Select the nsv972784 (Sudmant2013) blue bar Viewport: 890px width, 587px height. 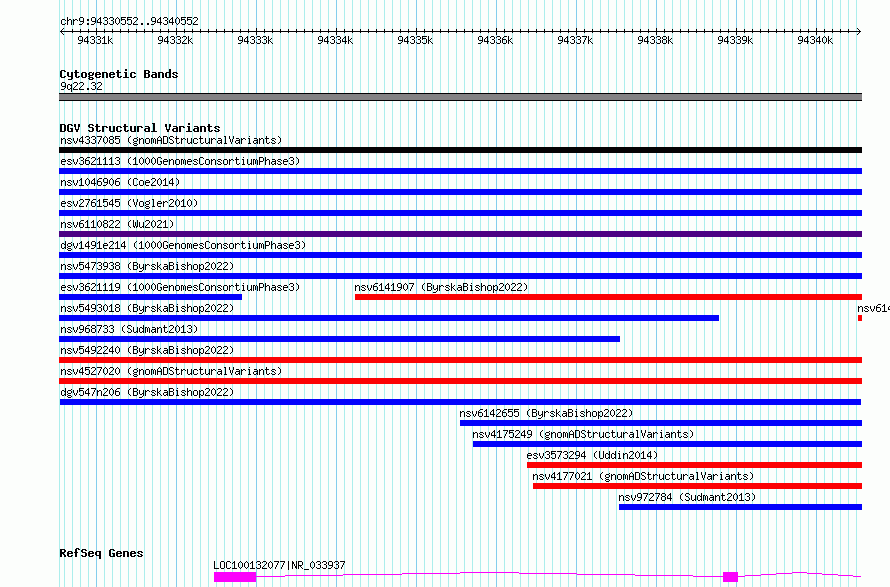point(740,507)
